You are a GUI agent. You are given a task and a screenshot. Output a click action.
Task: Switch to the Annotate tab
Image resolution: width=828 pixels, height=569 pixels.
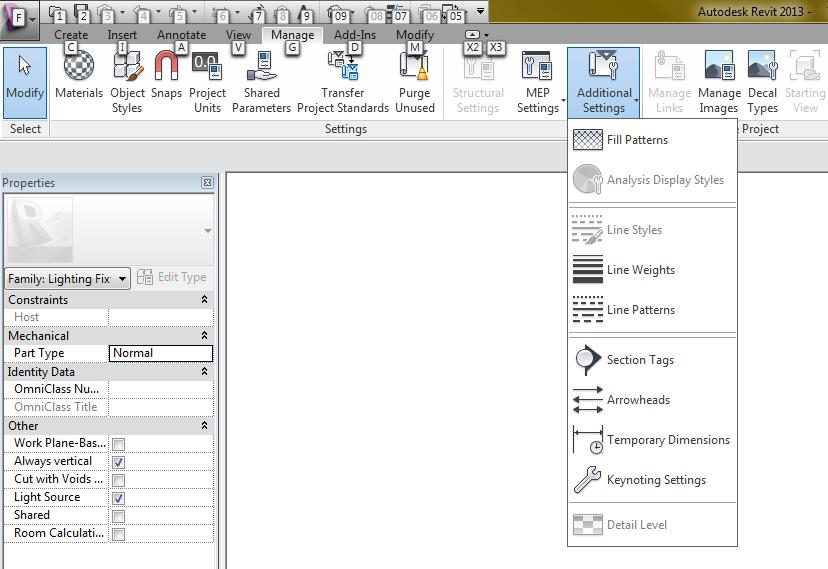click(182, 35)
